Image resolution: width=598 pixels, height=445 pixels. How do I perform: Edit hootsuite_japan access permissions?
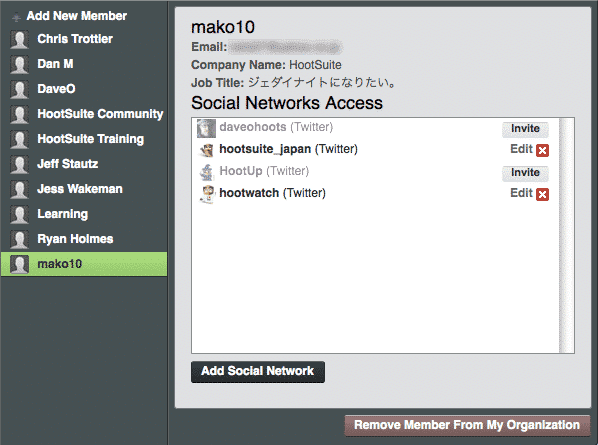(x=521, y=149)
